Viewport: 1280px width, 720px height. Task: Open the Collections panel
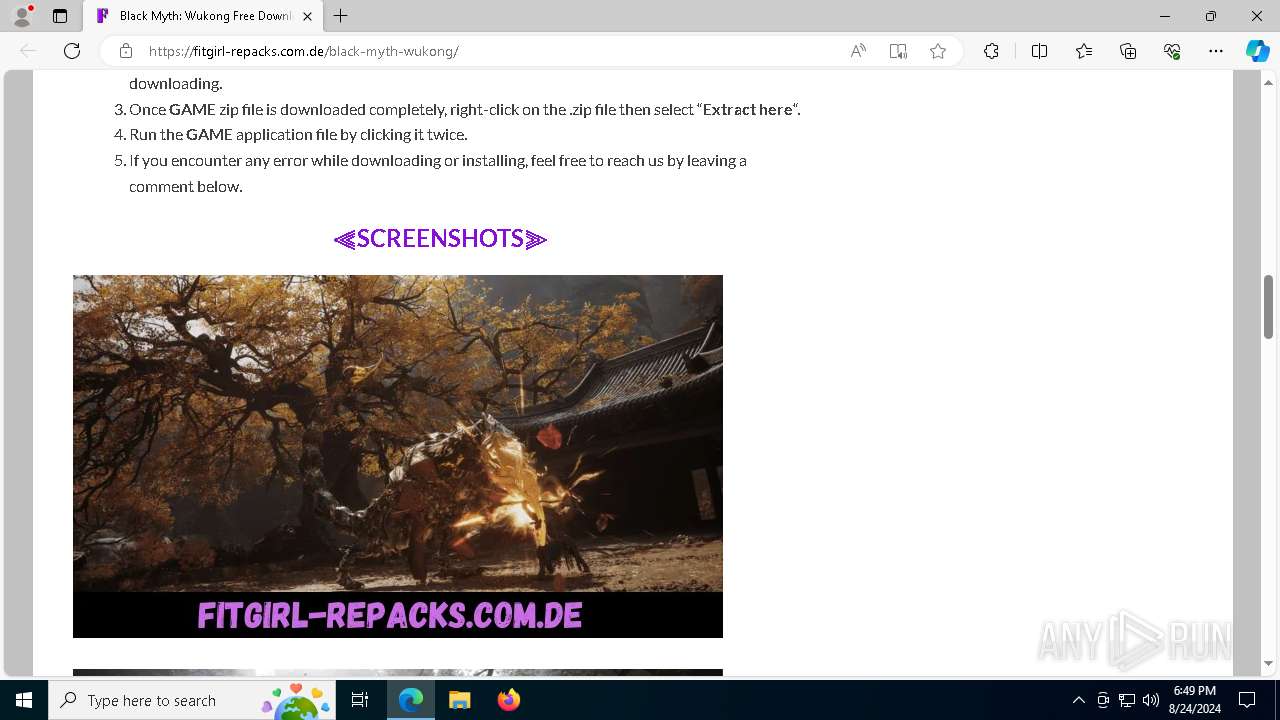[1128, 51]
